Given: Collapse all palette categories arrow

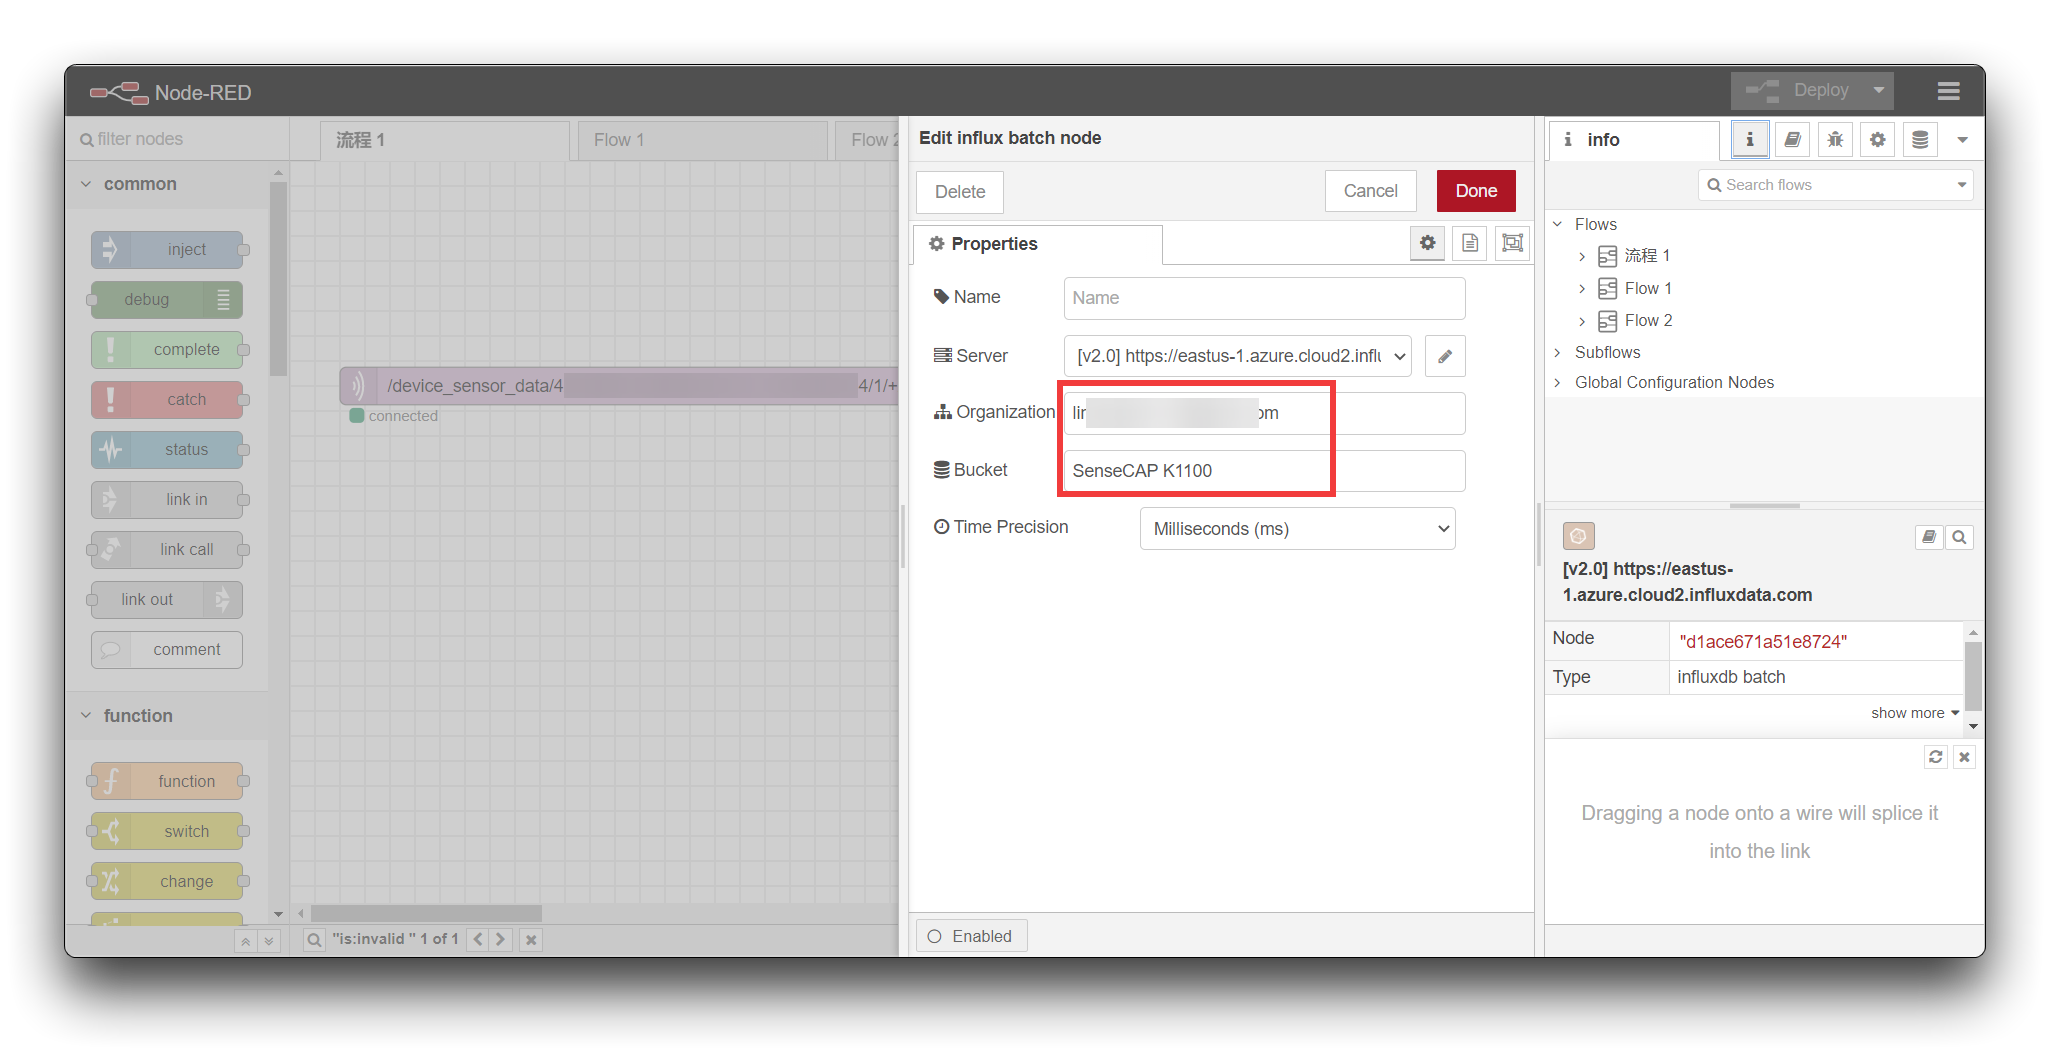Looking at the screenshot, I should pos(245,942).
